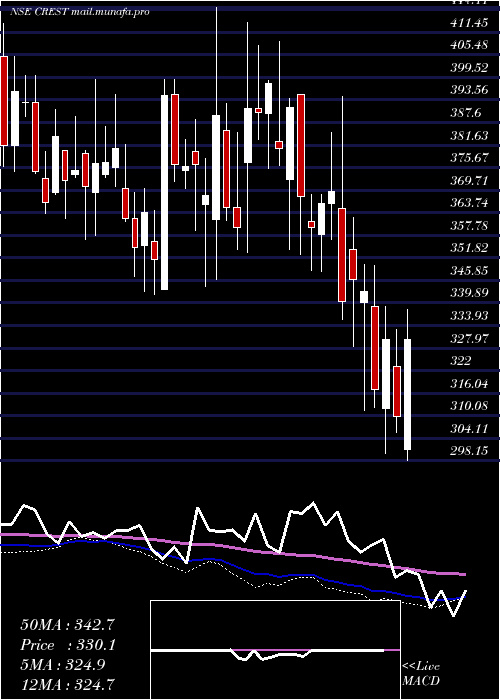
Task: Select the 304.11 price axis label
Action: 469,429
